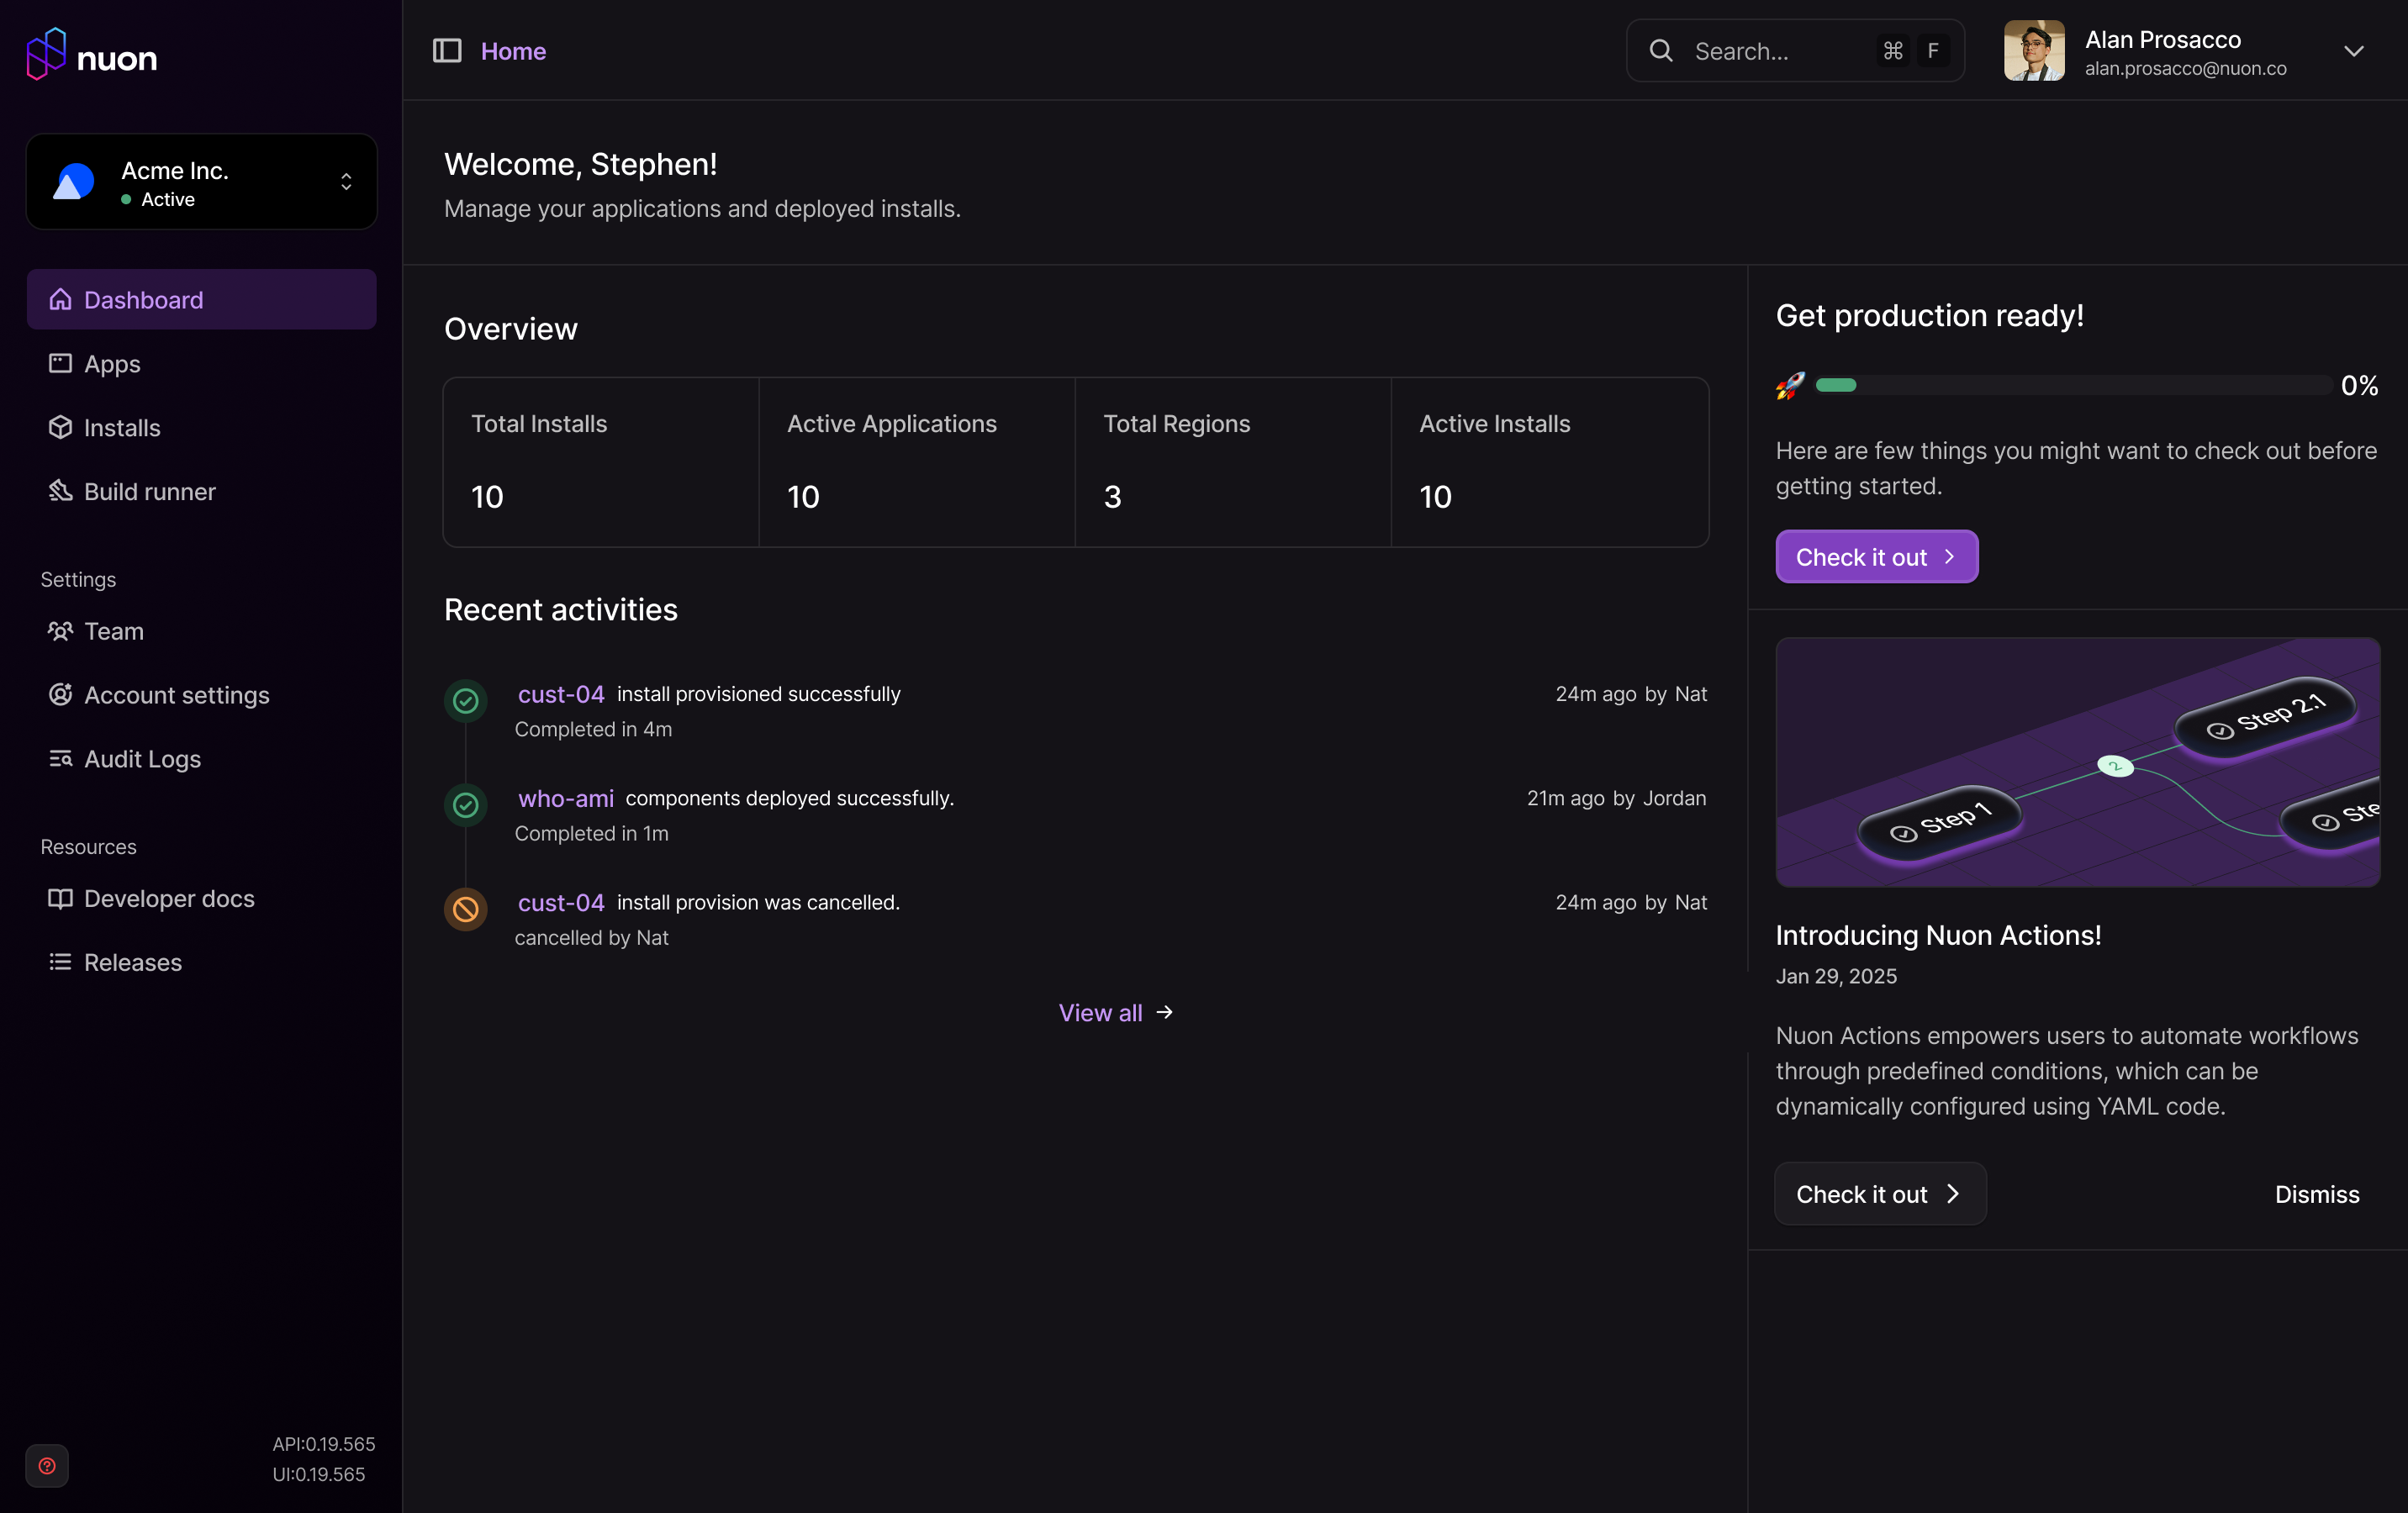
Task: Open the Apps page from sidebar
Action: [112, 364]
